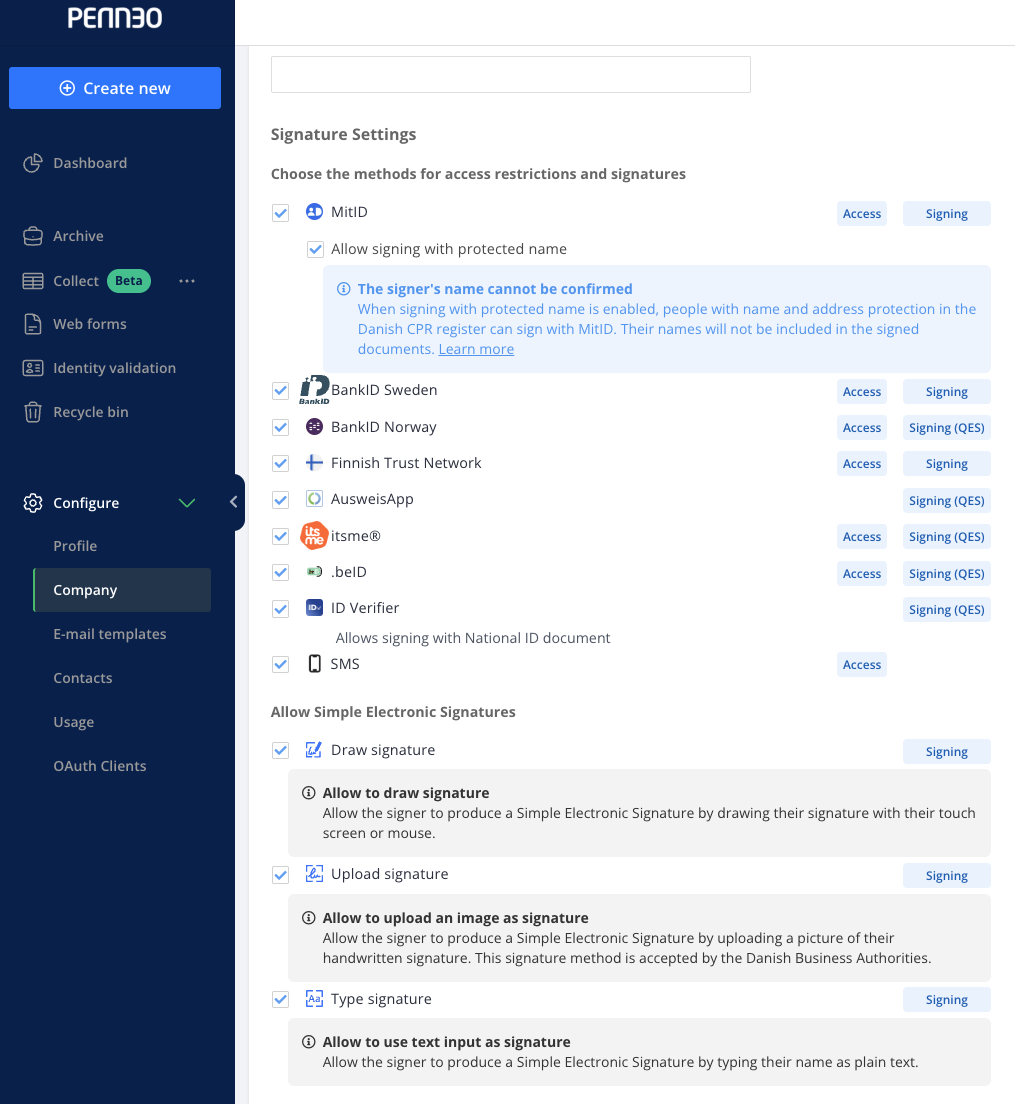1015x1104 pixels.
Task: Open the Collect three-dots options menu
Action: pyautogui.click(x=187, y=281)
